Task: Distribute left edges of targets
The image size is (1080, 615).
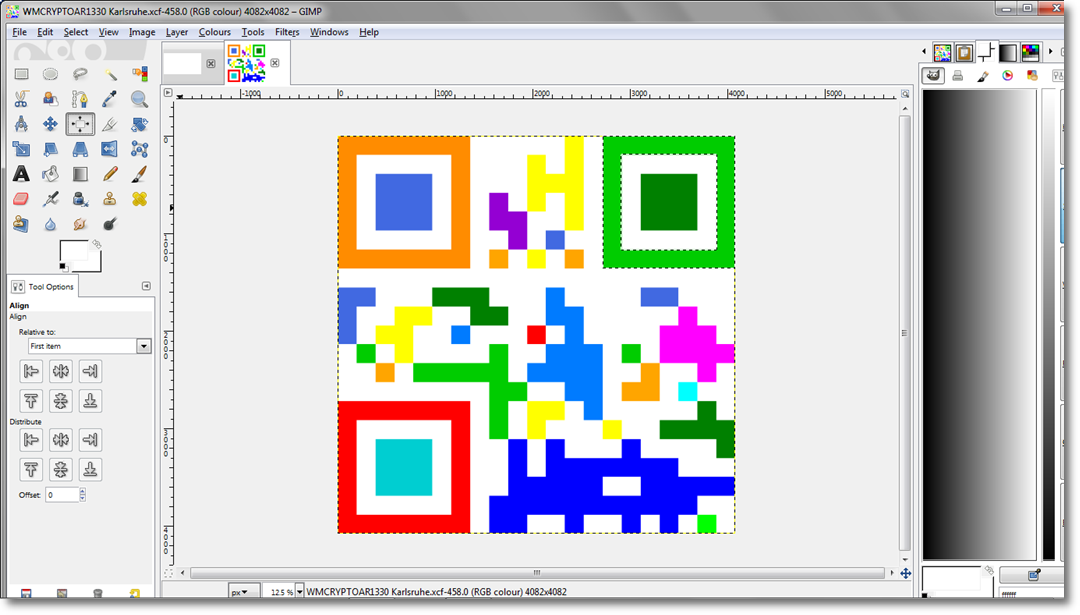Action: point(31,439)
